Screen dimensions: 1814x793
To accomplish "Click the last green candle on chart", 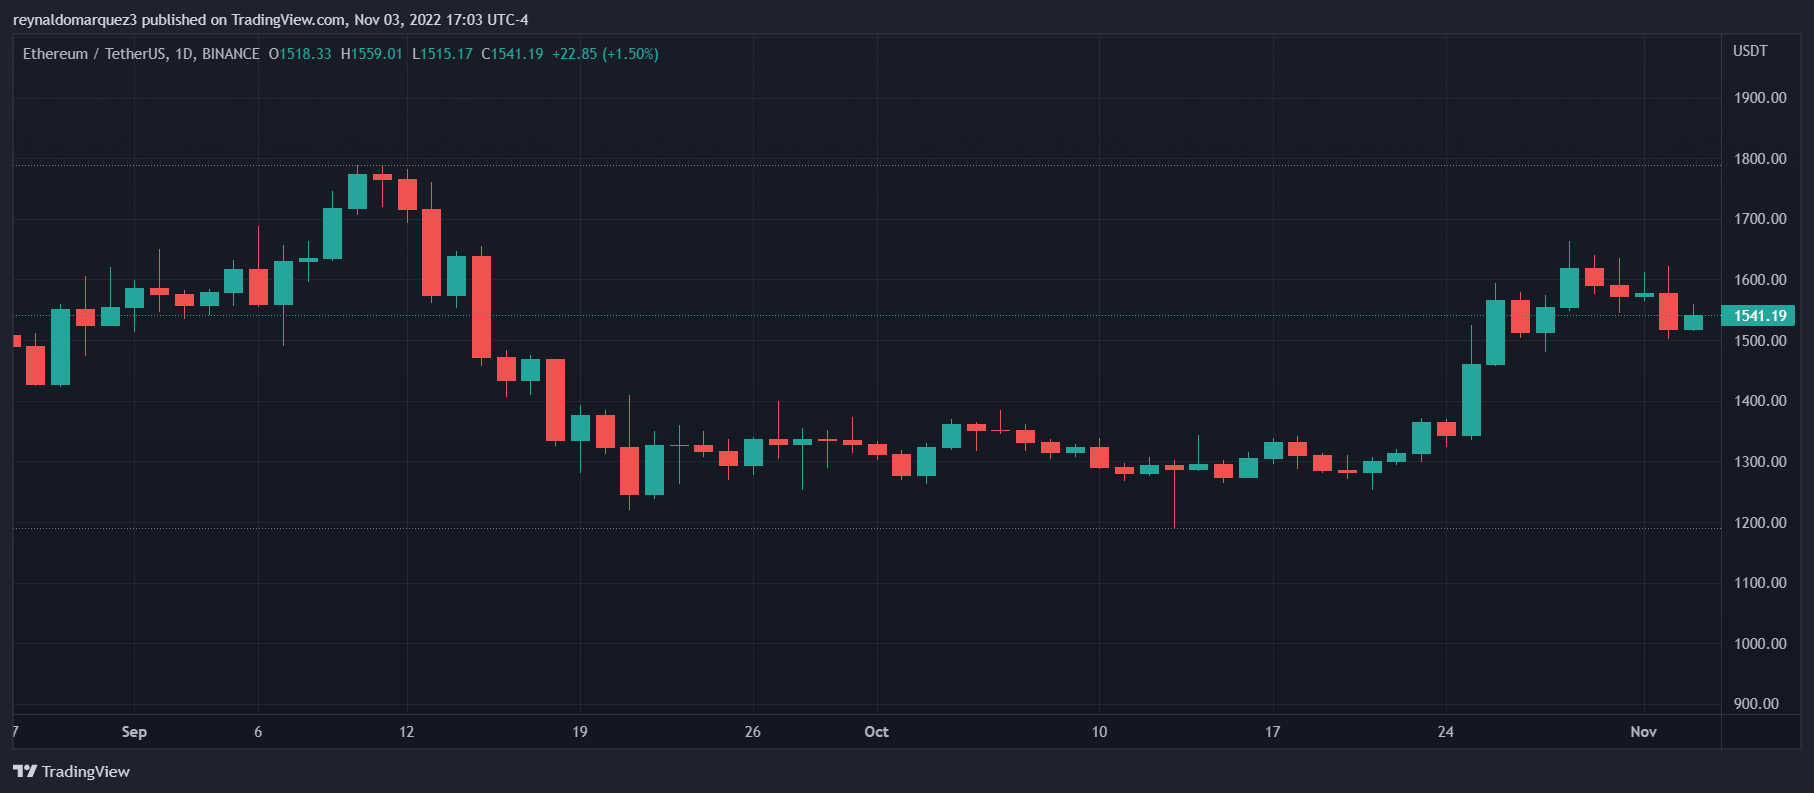I will pyautogui.click(x=1693, y=322).
